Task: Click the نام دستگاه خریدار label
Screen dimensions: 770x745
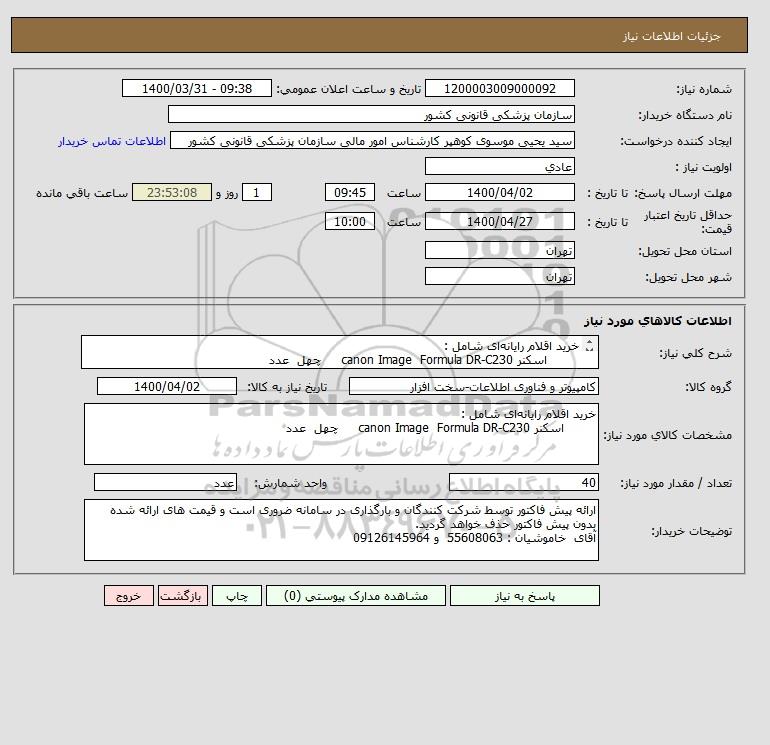Action: click(x=685, y=115)
